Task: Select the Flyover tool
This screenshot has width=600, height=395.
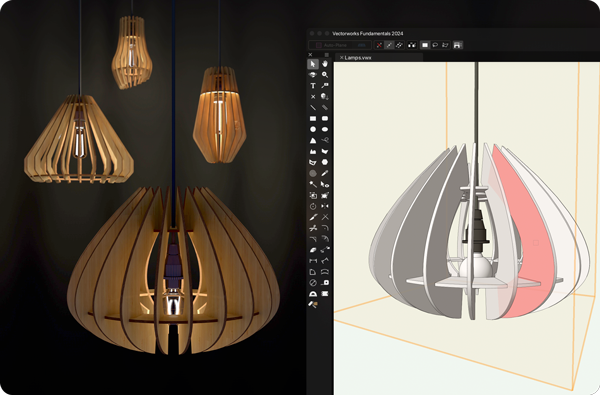Action: [x=313, y=75]
